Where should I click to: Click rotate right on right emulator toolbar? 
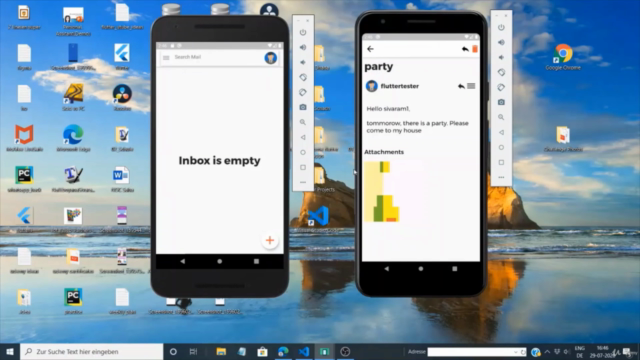501,87
